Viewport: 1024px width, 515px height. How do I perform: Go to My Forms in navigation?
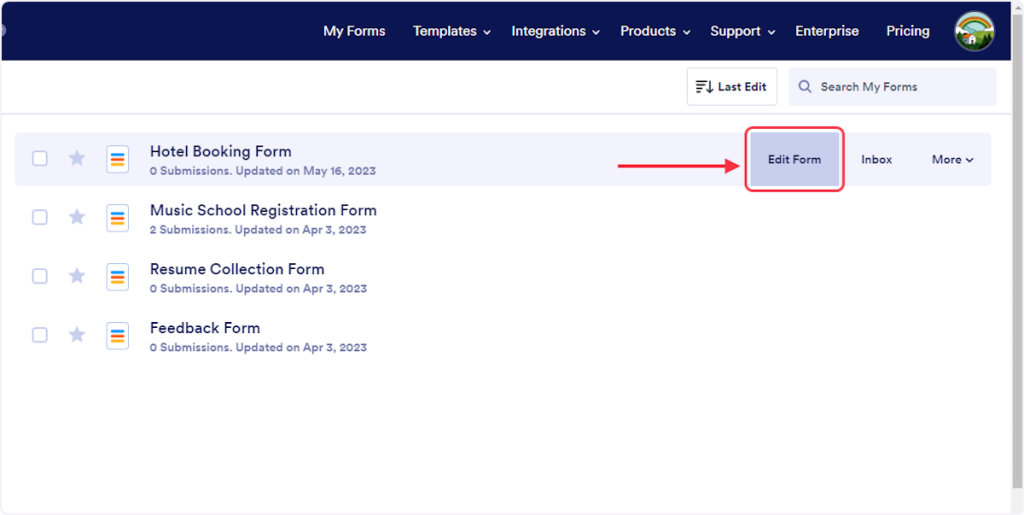tap(354, 31)
